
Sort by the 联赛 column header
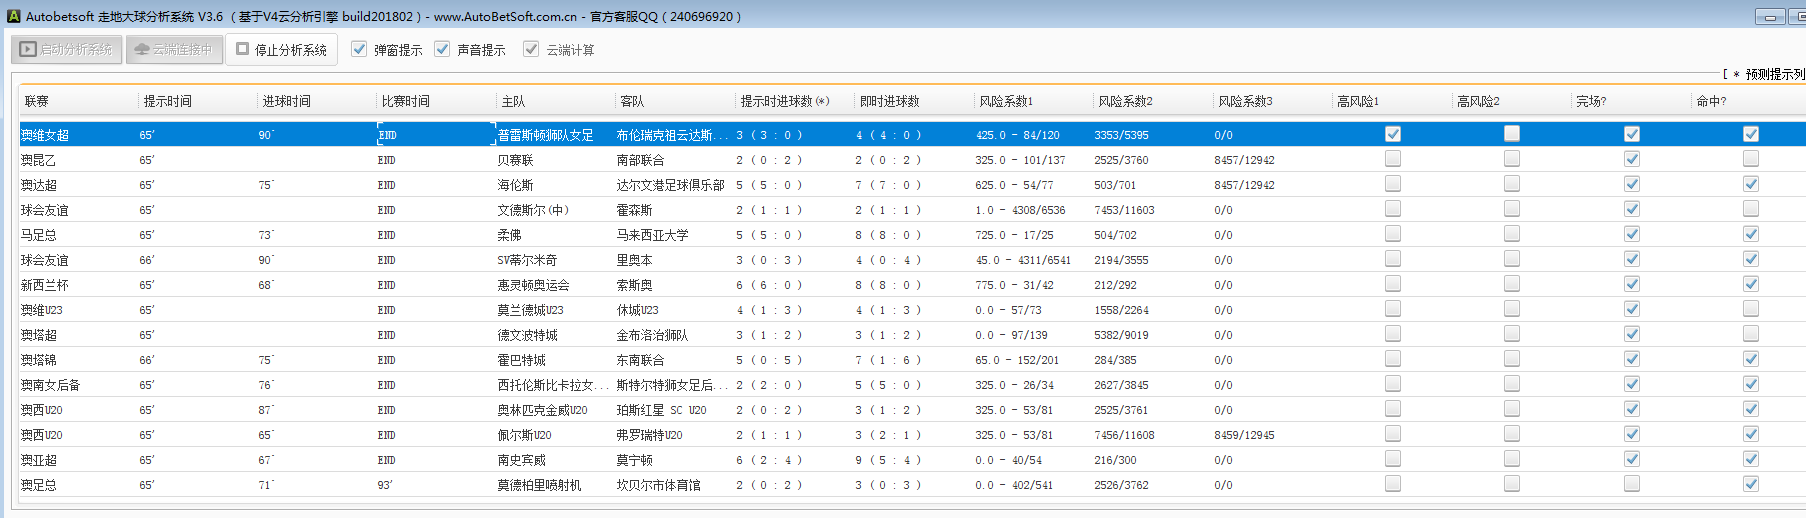(x=37, y=101)
